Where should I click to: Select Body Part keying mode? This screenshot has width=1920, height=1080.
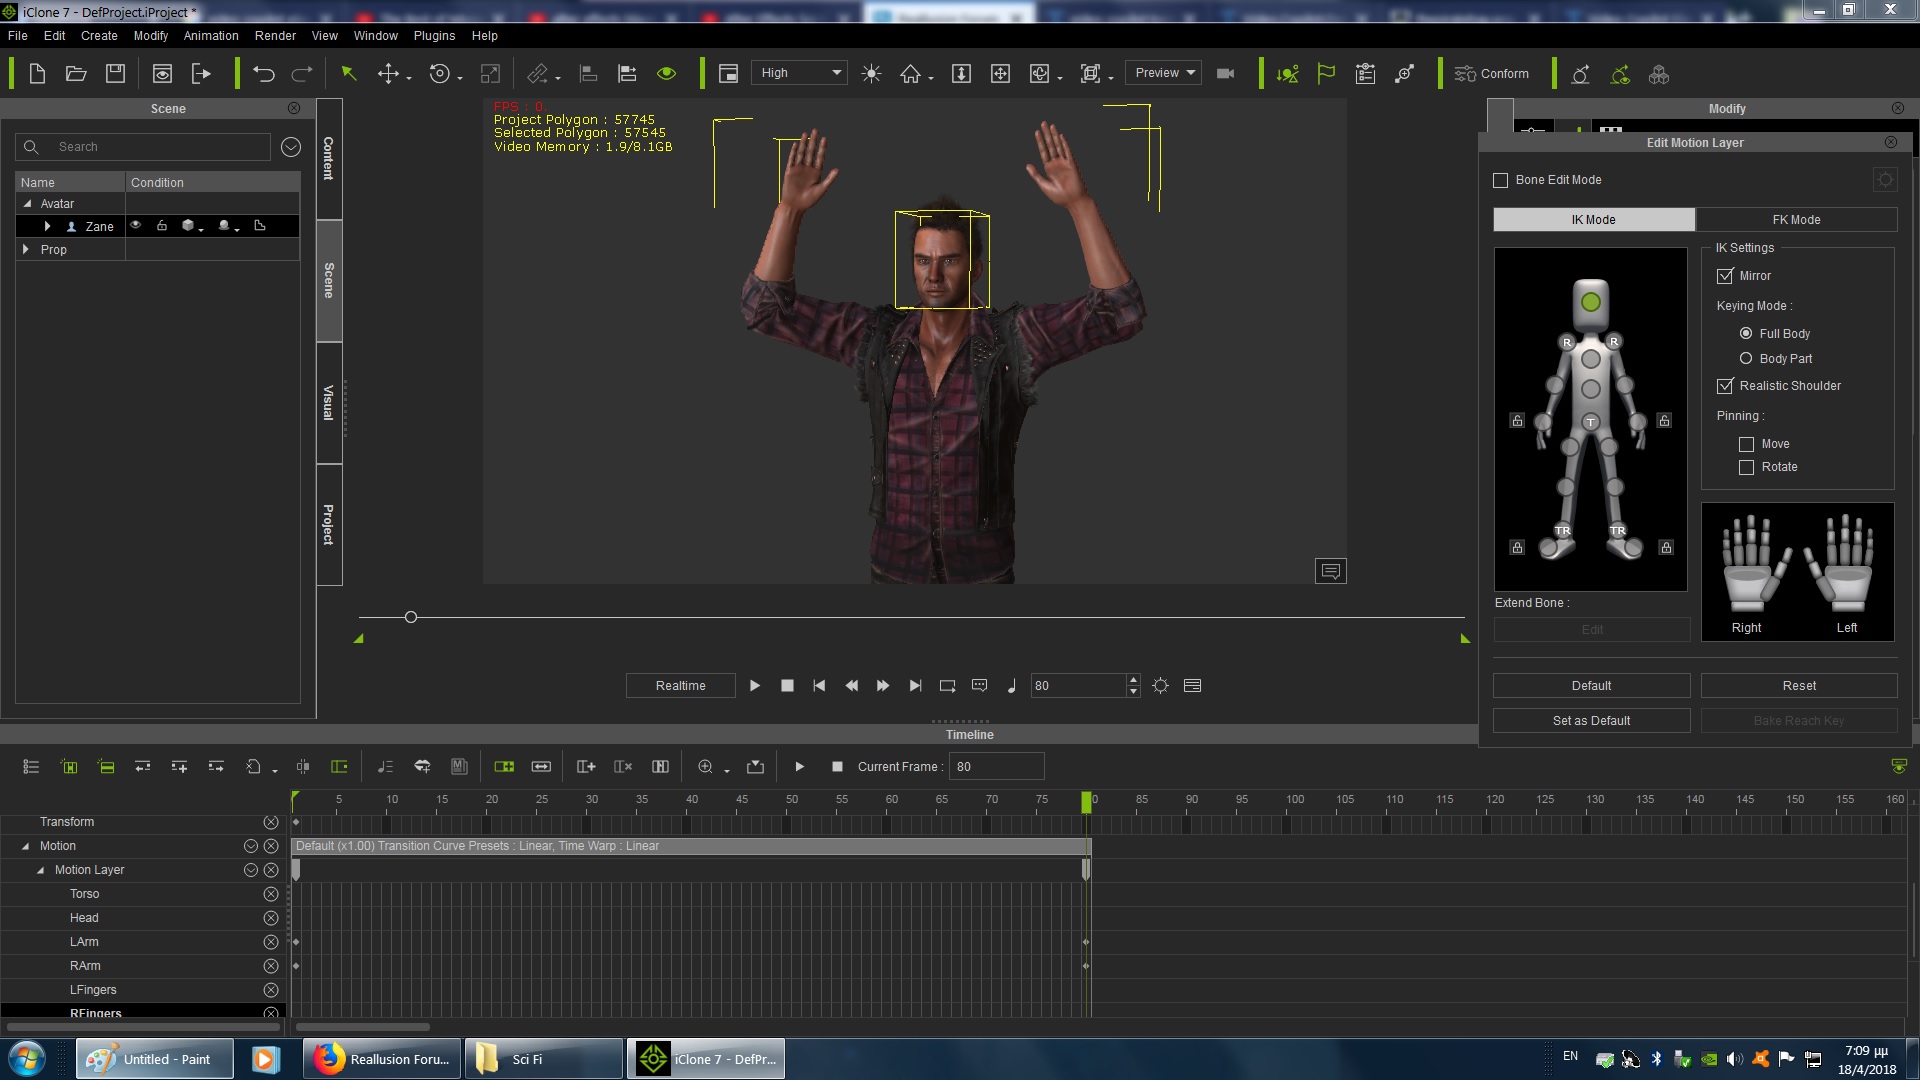(x=1746, y=358)
